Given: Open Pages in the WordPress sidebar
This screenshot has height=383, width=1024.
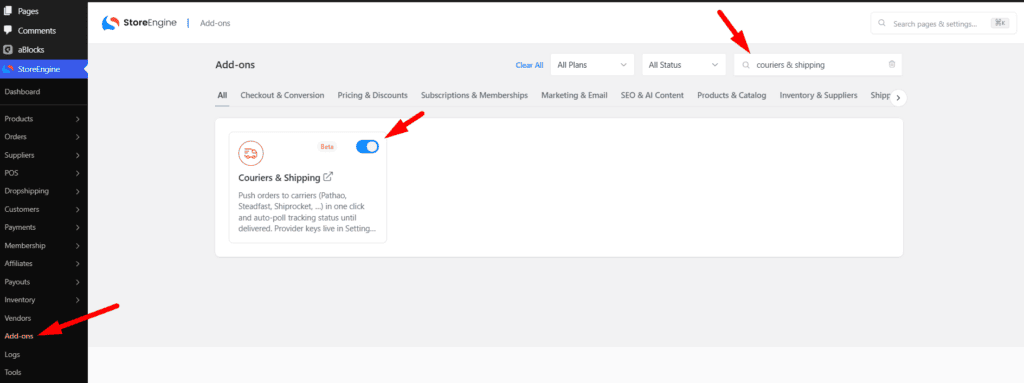Looking at the screenshot, I should (27, 11).
